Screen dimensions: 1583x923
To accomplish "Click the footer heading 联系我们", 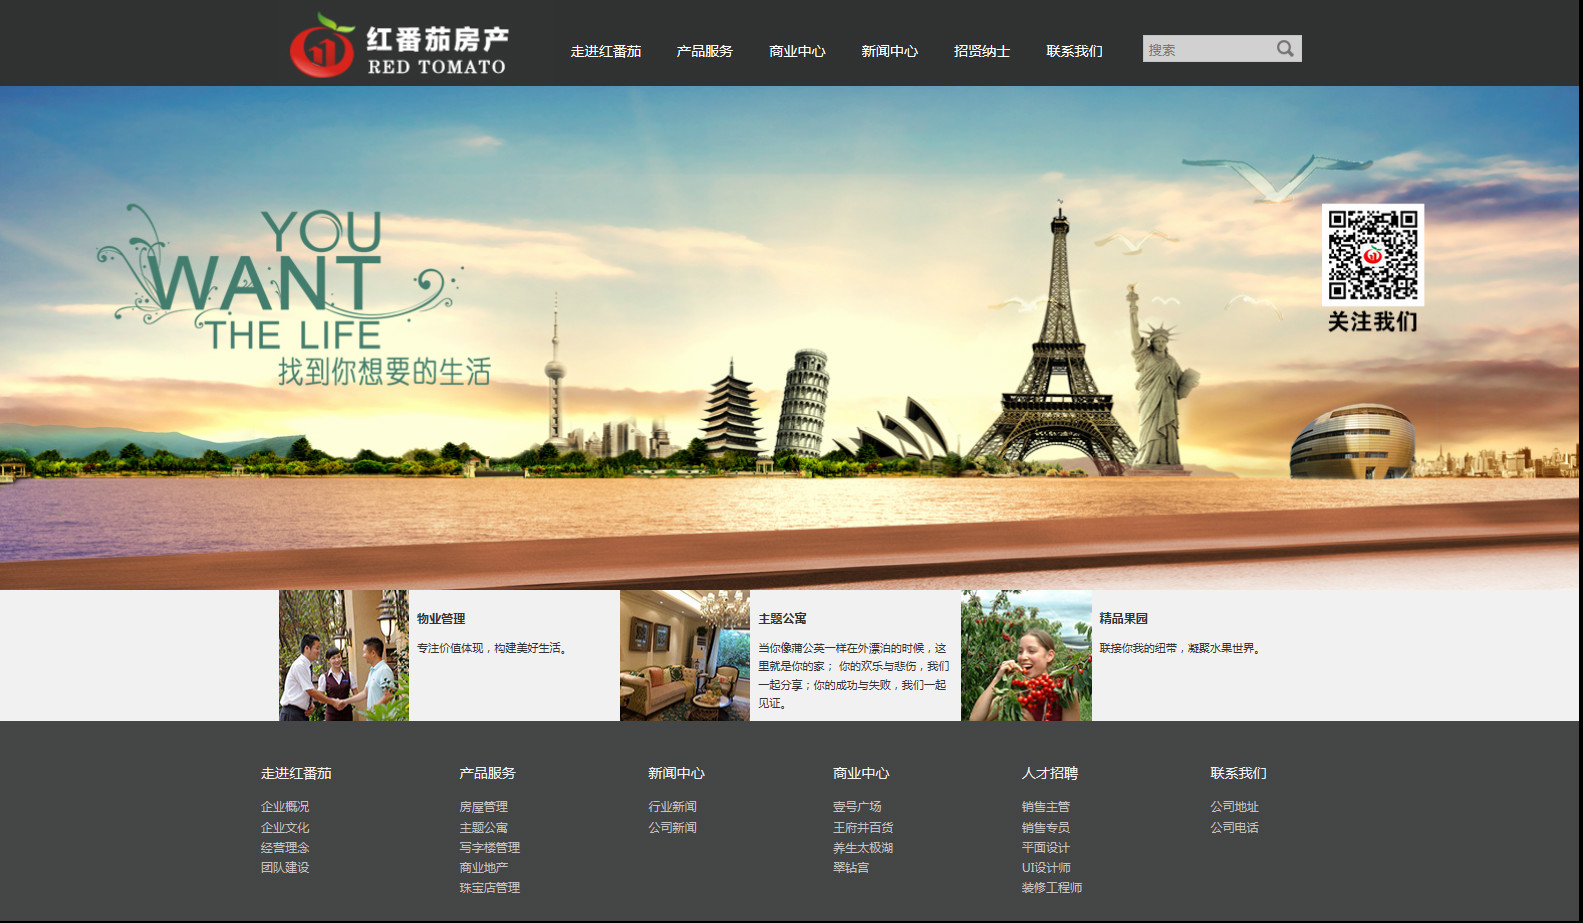I will pyautogui.click(x=1238, y=773).
